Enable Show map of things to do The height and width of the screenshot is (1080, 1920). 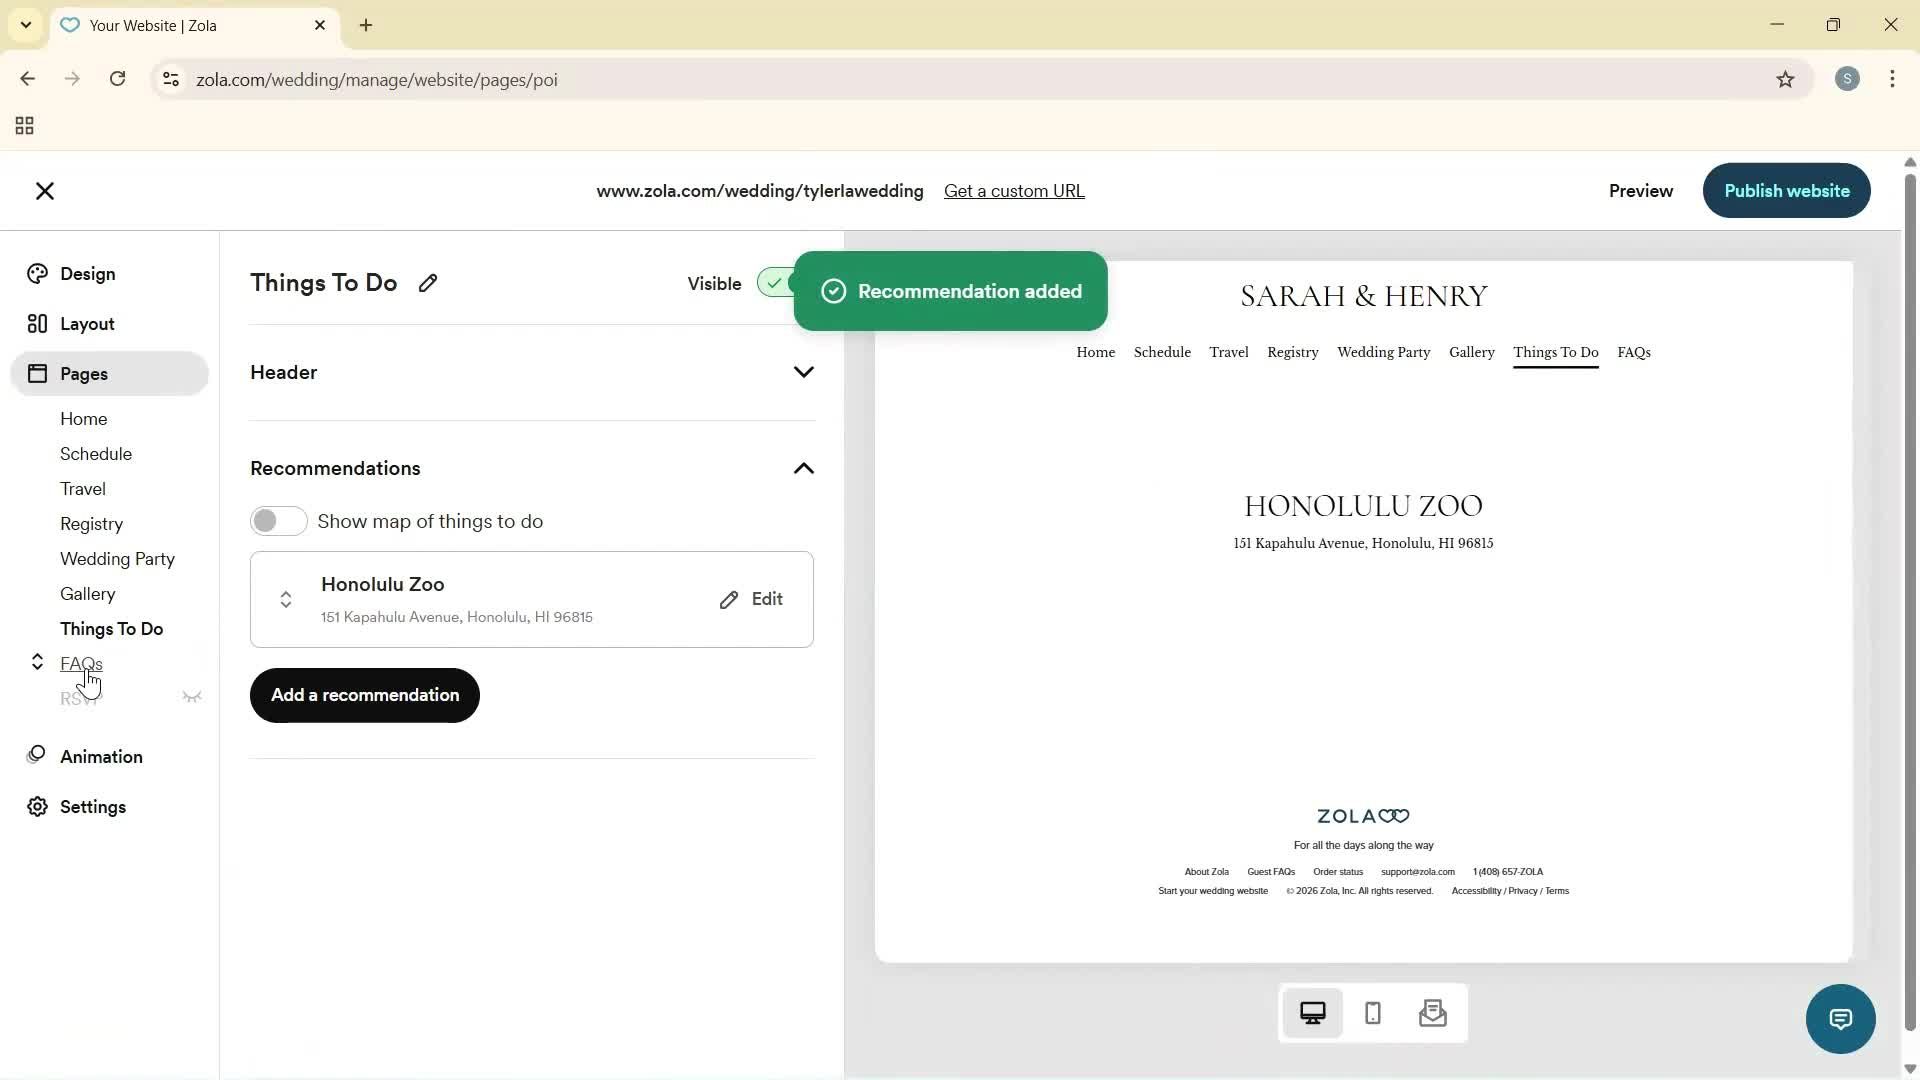pyautogui.click(x=278, y=521)
